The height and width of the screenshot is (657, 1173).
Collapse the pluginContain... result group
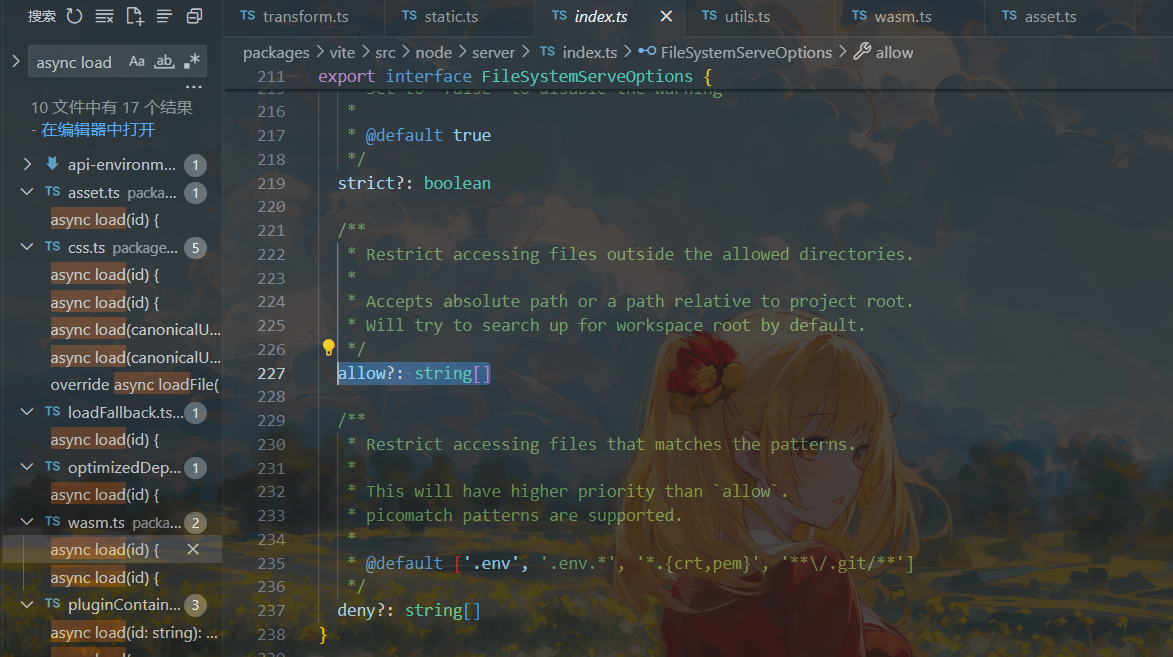pyautogui.click(x=27, y=604)
